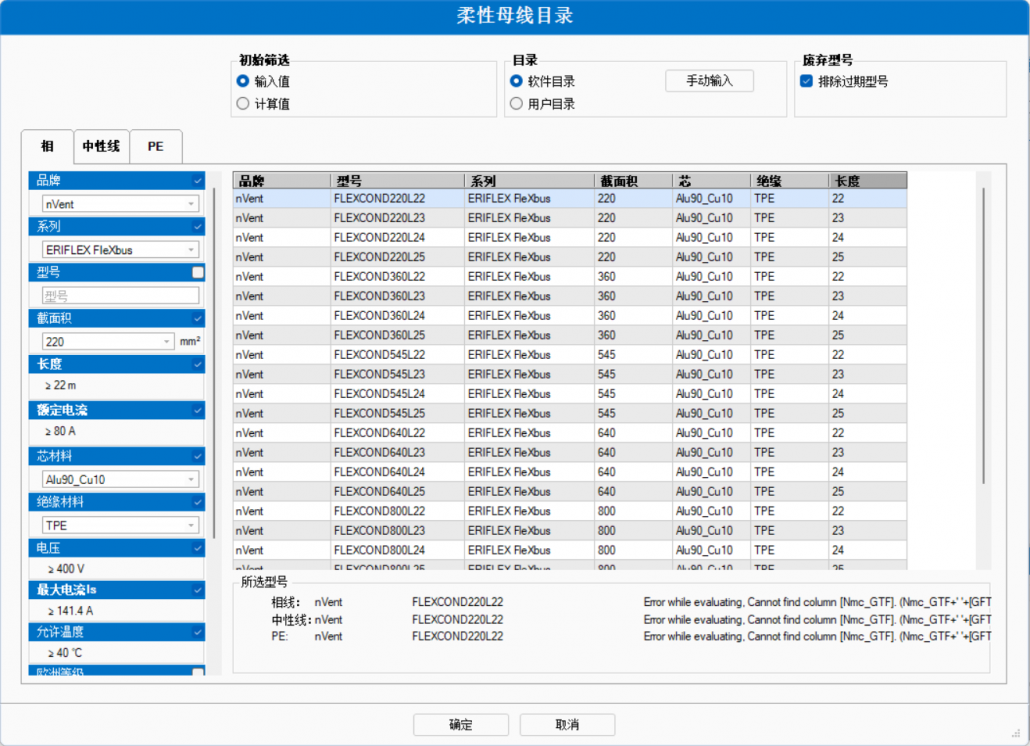Confirm with the 确定 button

pyautogui.click(x=460, y=725)
